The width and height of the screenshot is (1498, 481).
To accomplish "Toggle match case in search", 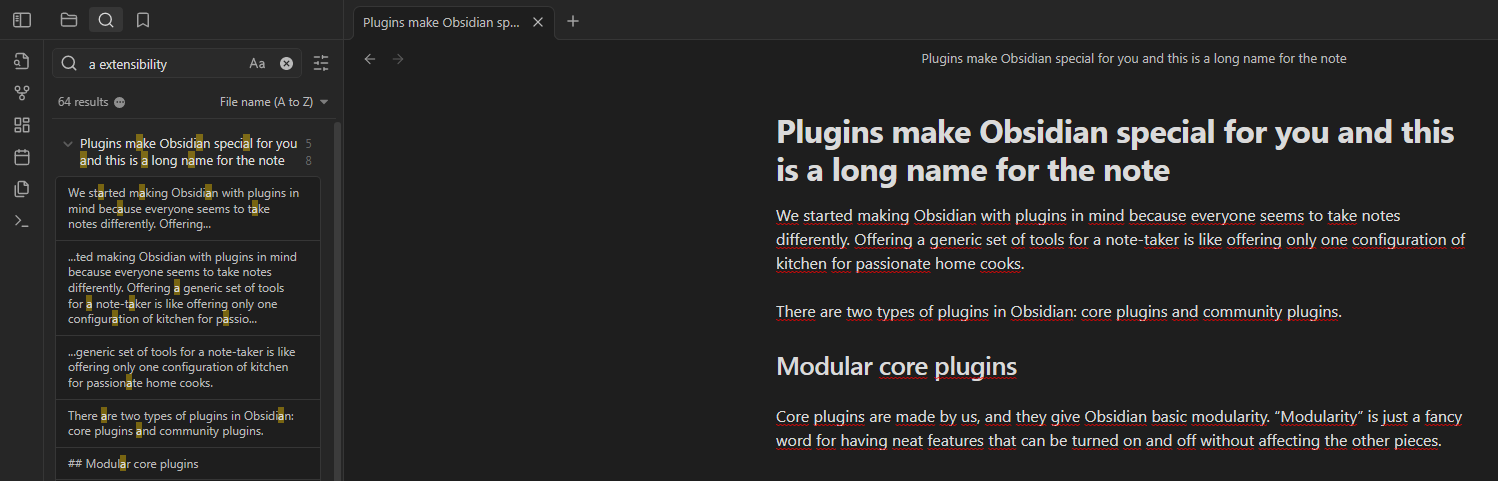I will (x=257, y=64).
